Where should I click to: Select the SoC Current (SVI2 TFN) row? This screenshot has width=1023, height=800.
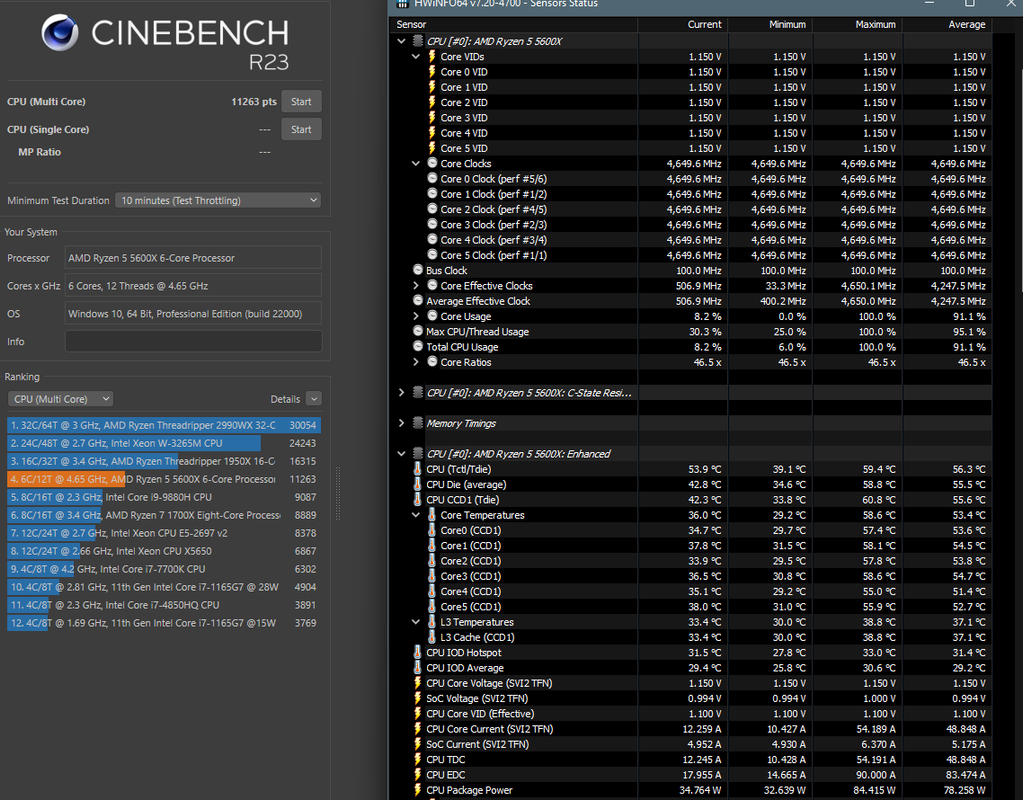(x=691, y=744)
